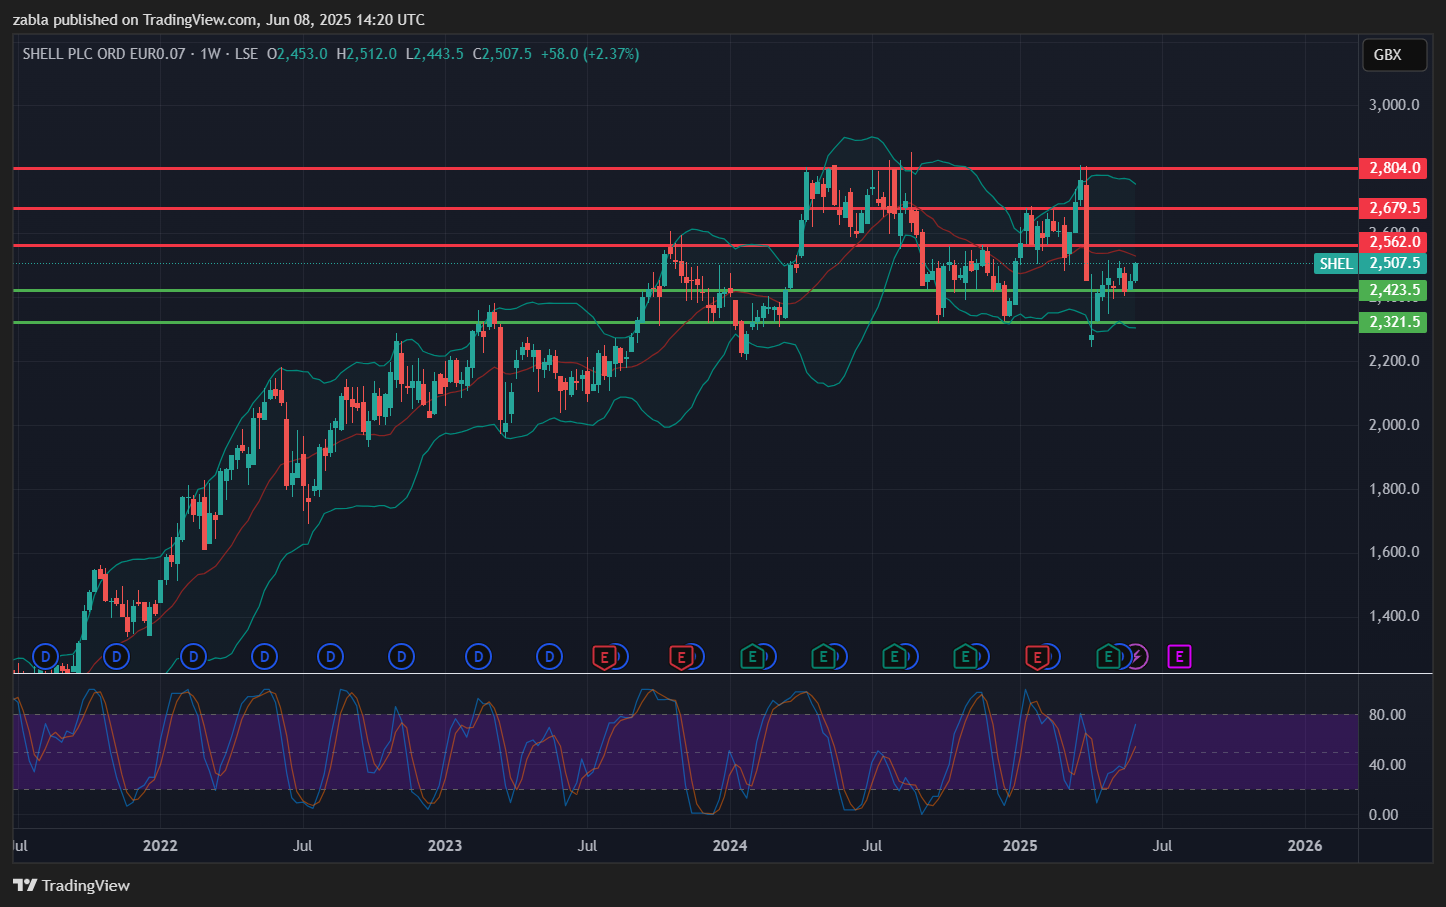Image resolution: width=1446 pixels, height=907 pixels.
Task: Click the +58.0 (+2.37%) change value
Action: 590,54
